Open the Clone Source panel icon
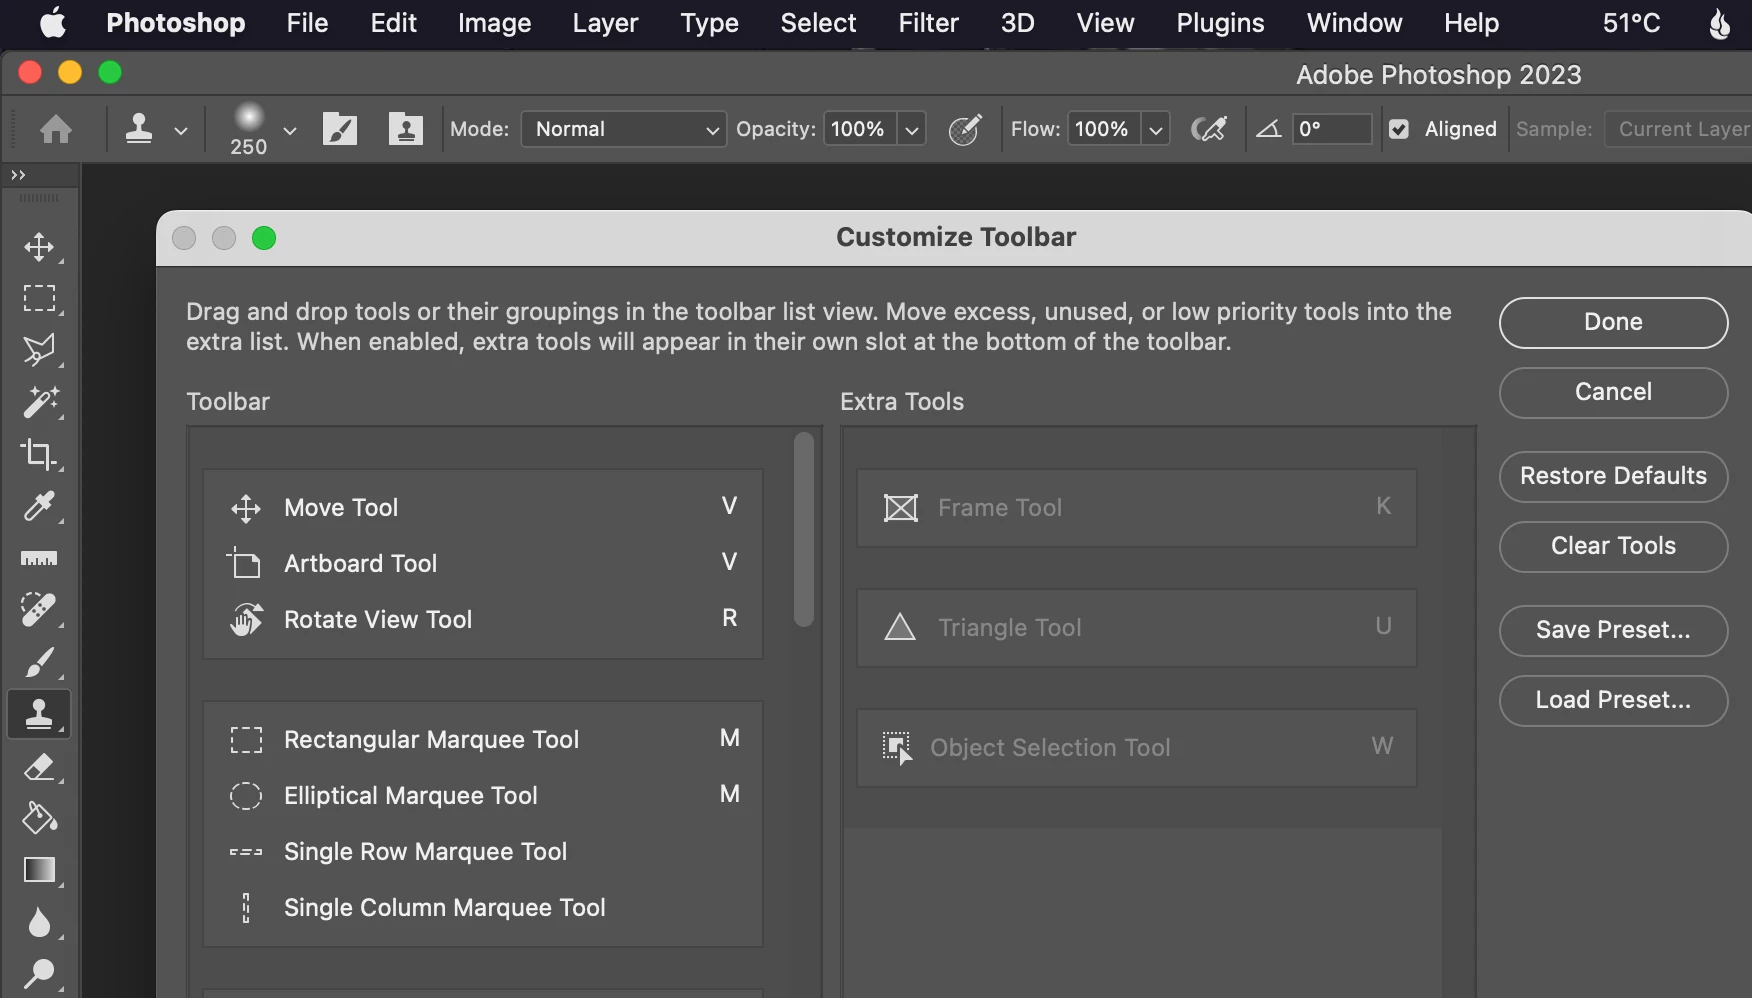 pyautogui.click(x=406, y=129)
